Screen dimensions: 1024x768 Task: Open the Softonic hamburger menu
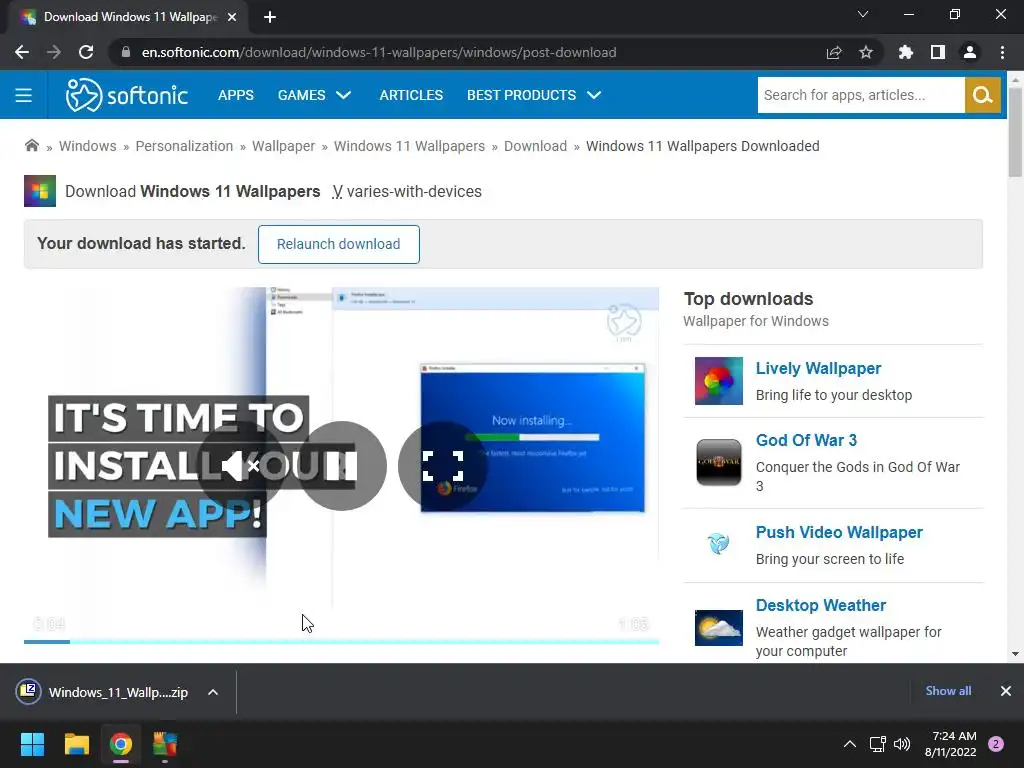(24, 95)
